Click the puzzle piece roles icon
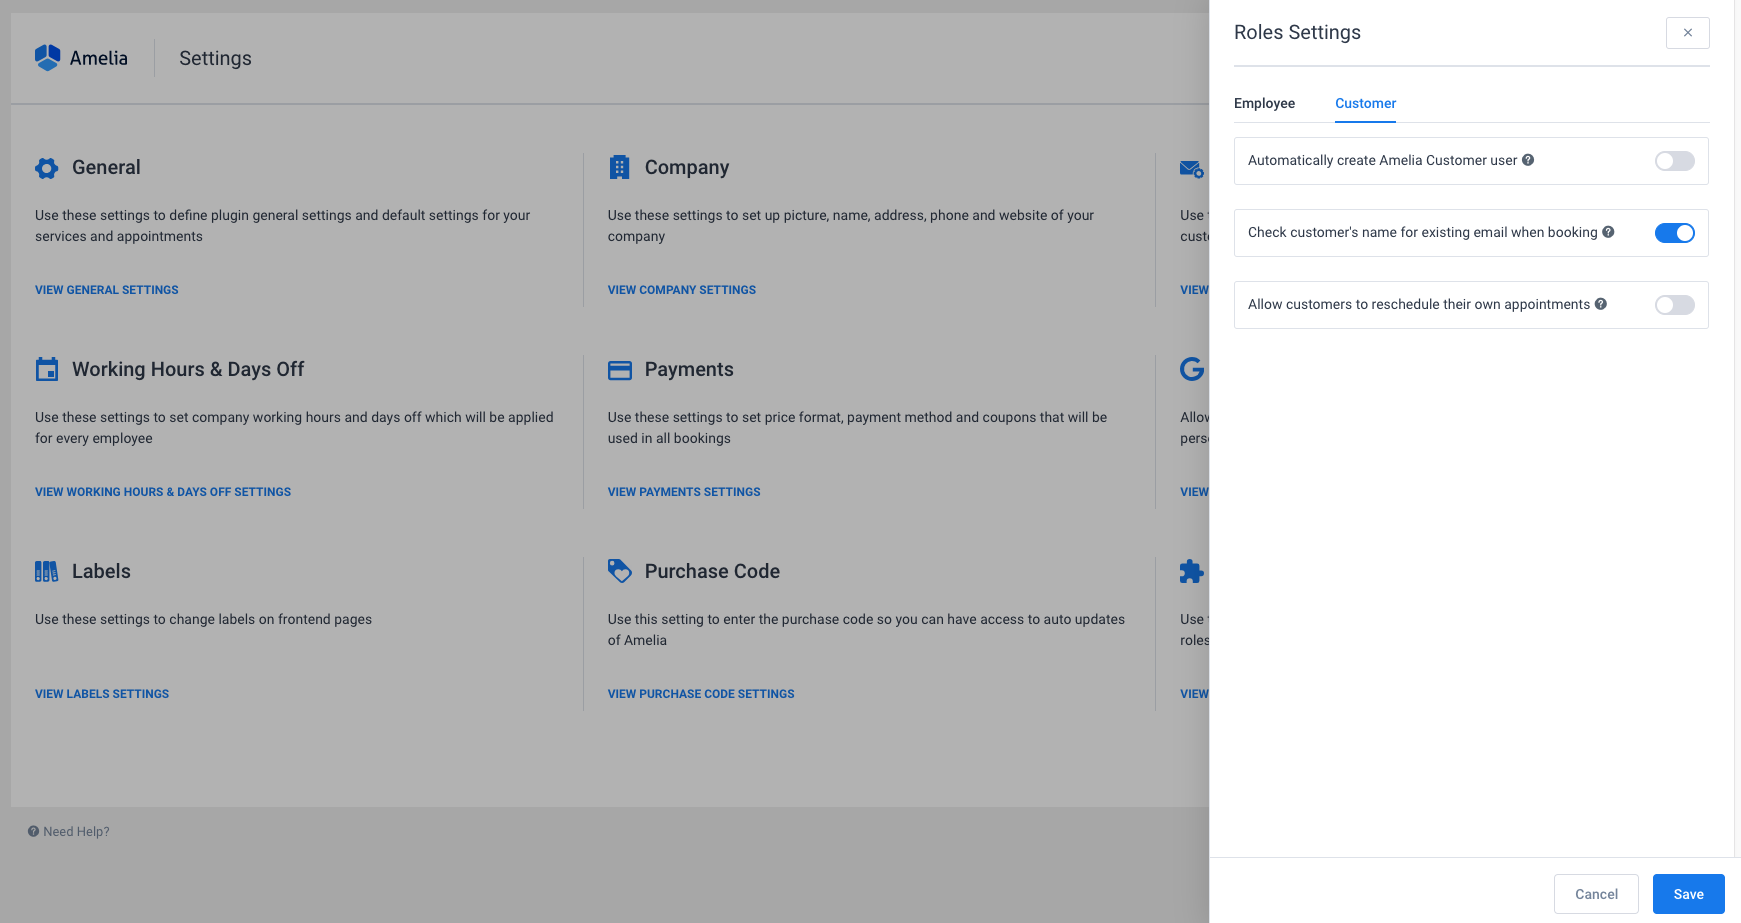1741x923 pixels. tap(1192, 571)
